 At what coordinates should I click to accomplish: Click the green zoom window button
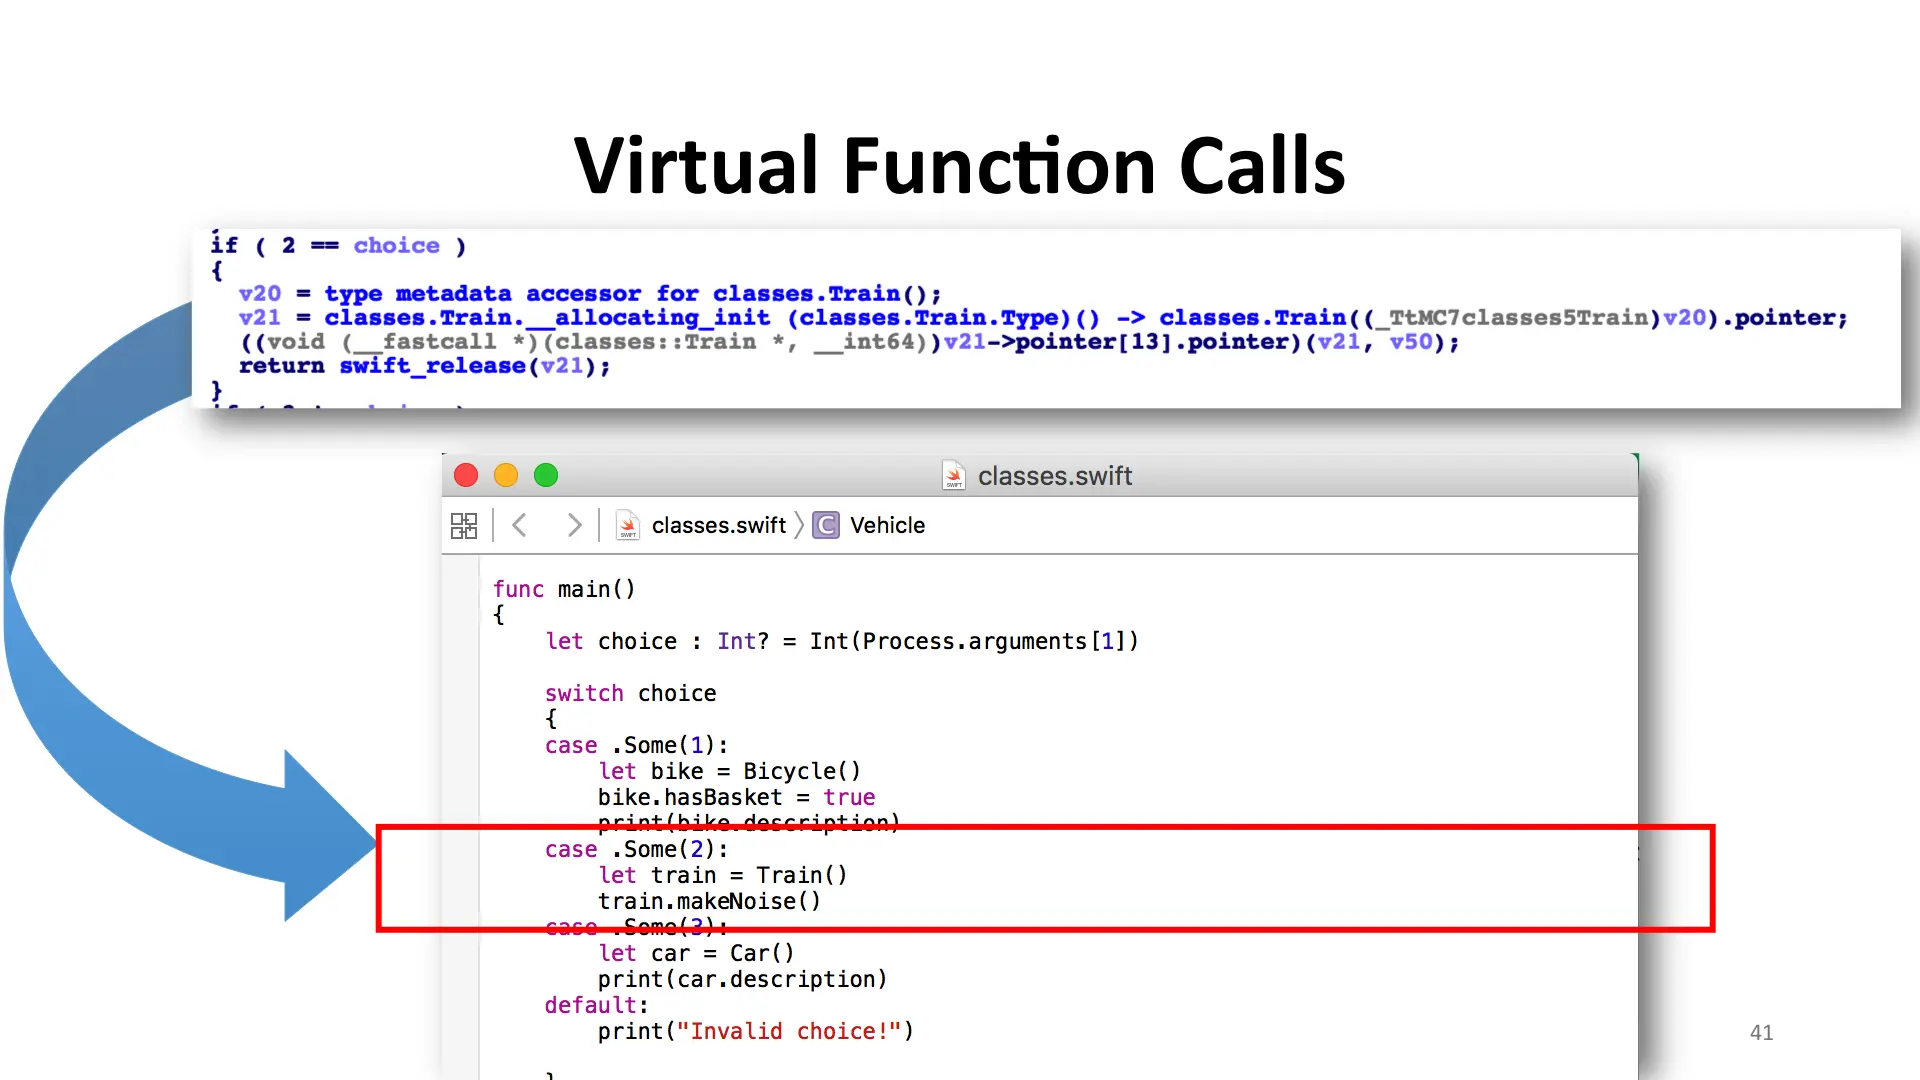coord(546,476)
